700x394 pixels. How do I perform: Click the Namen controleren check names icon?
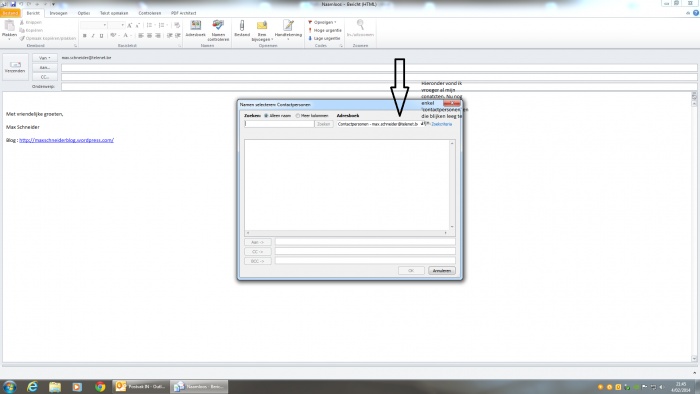(x=218, y=30)
